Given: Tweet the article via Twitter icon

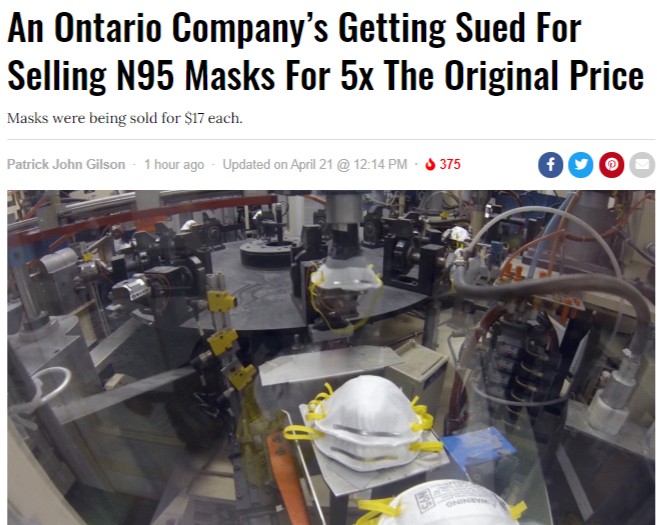Looking at the screenshot, I should [581, 165].
